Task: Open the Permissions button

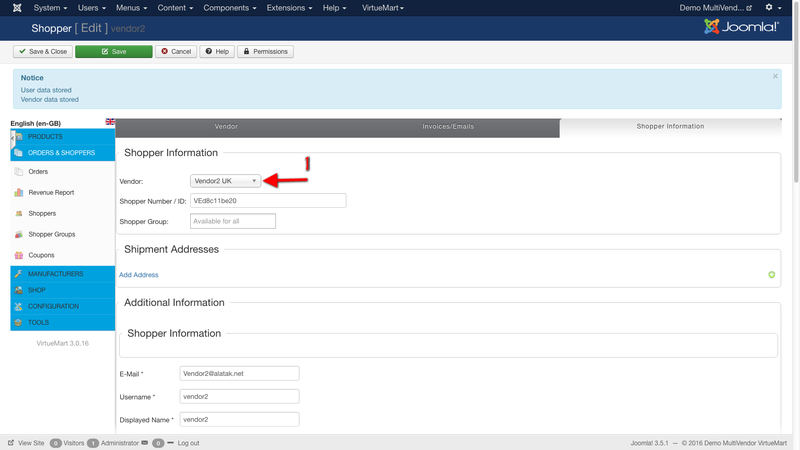Action: pos(265,52)
